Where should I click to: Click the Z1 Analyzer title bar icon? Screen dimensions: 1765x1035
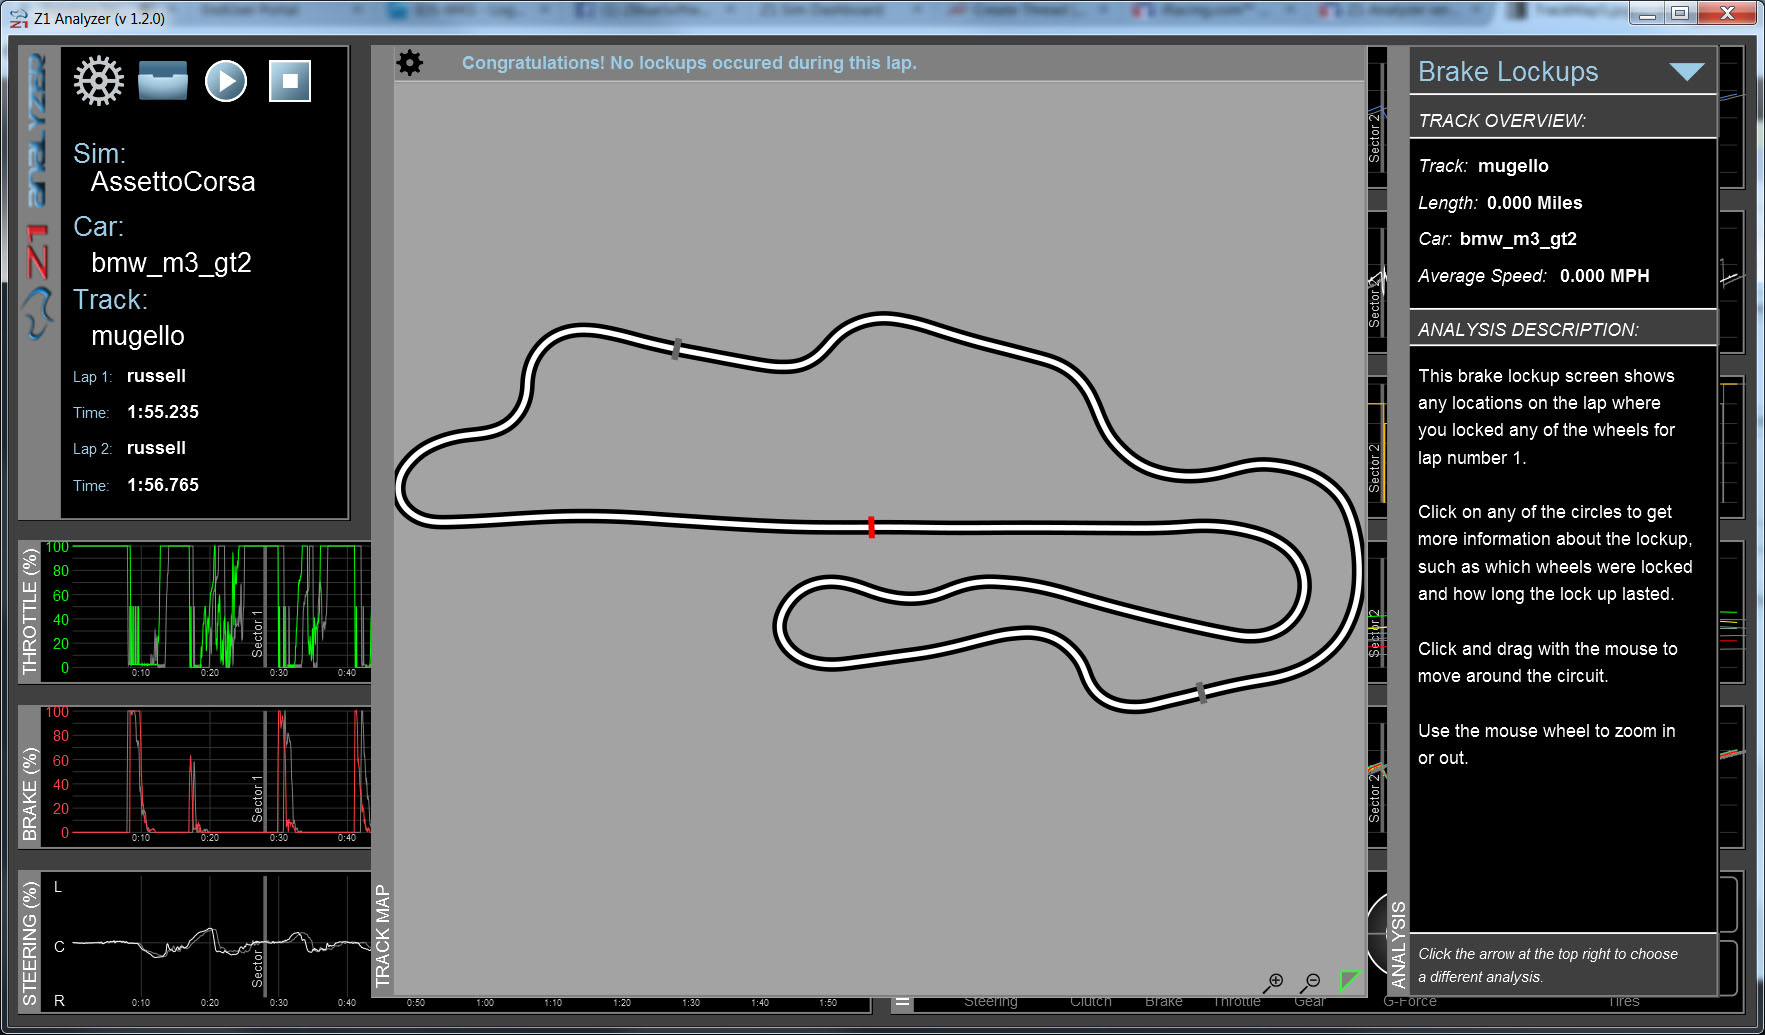(19, 18)
